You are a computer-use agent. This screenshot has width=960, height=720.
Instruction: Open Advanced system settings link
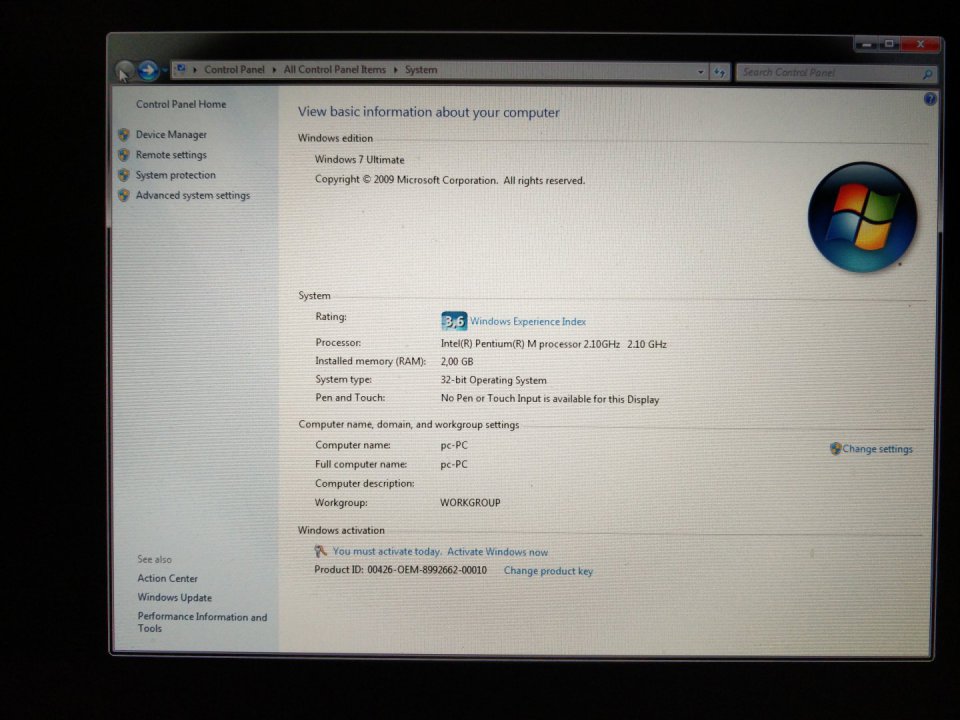[x=192, y=195]
